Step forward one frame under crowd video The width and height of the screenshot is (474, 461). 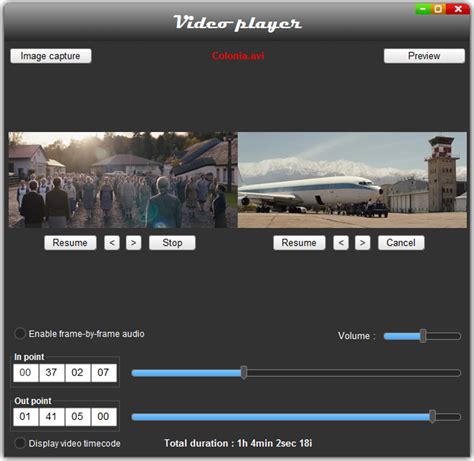pyautogui.click(x=133, y=243)
